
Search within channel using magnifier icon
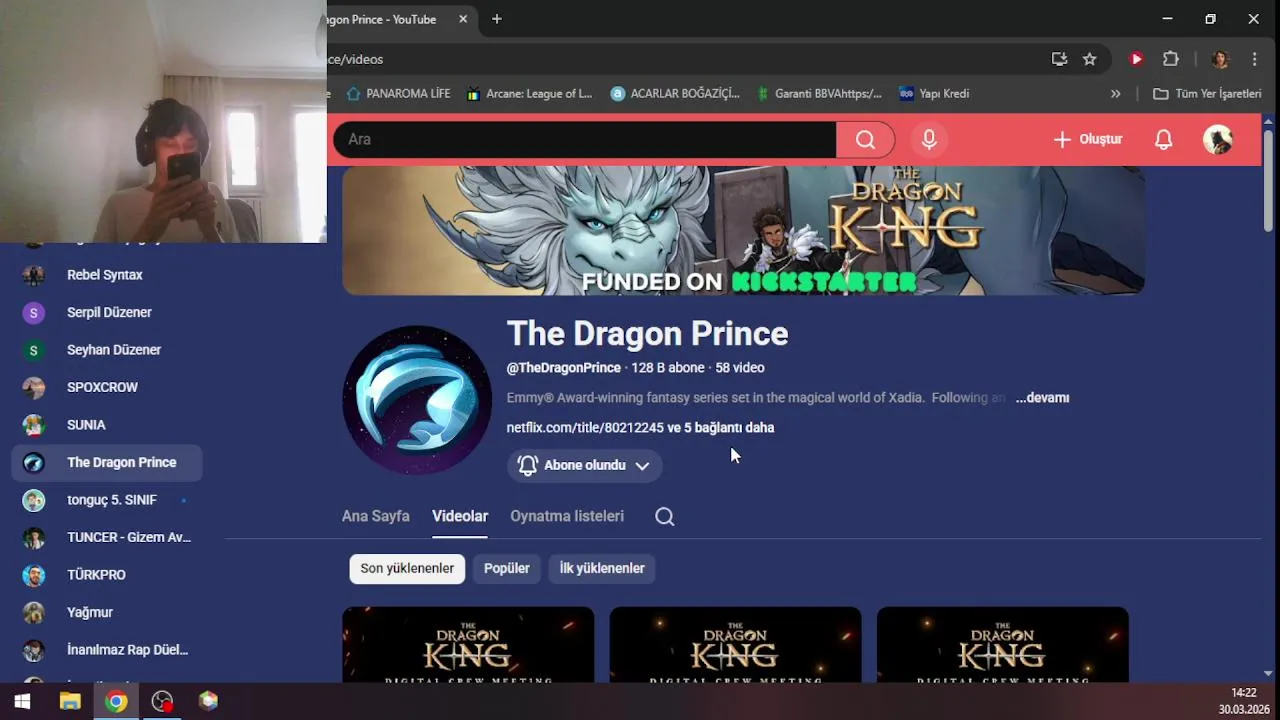point(665,517)
